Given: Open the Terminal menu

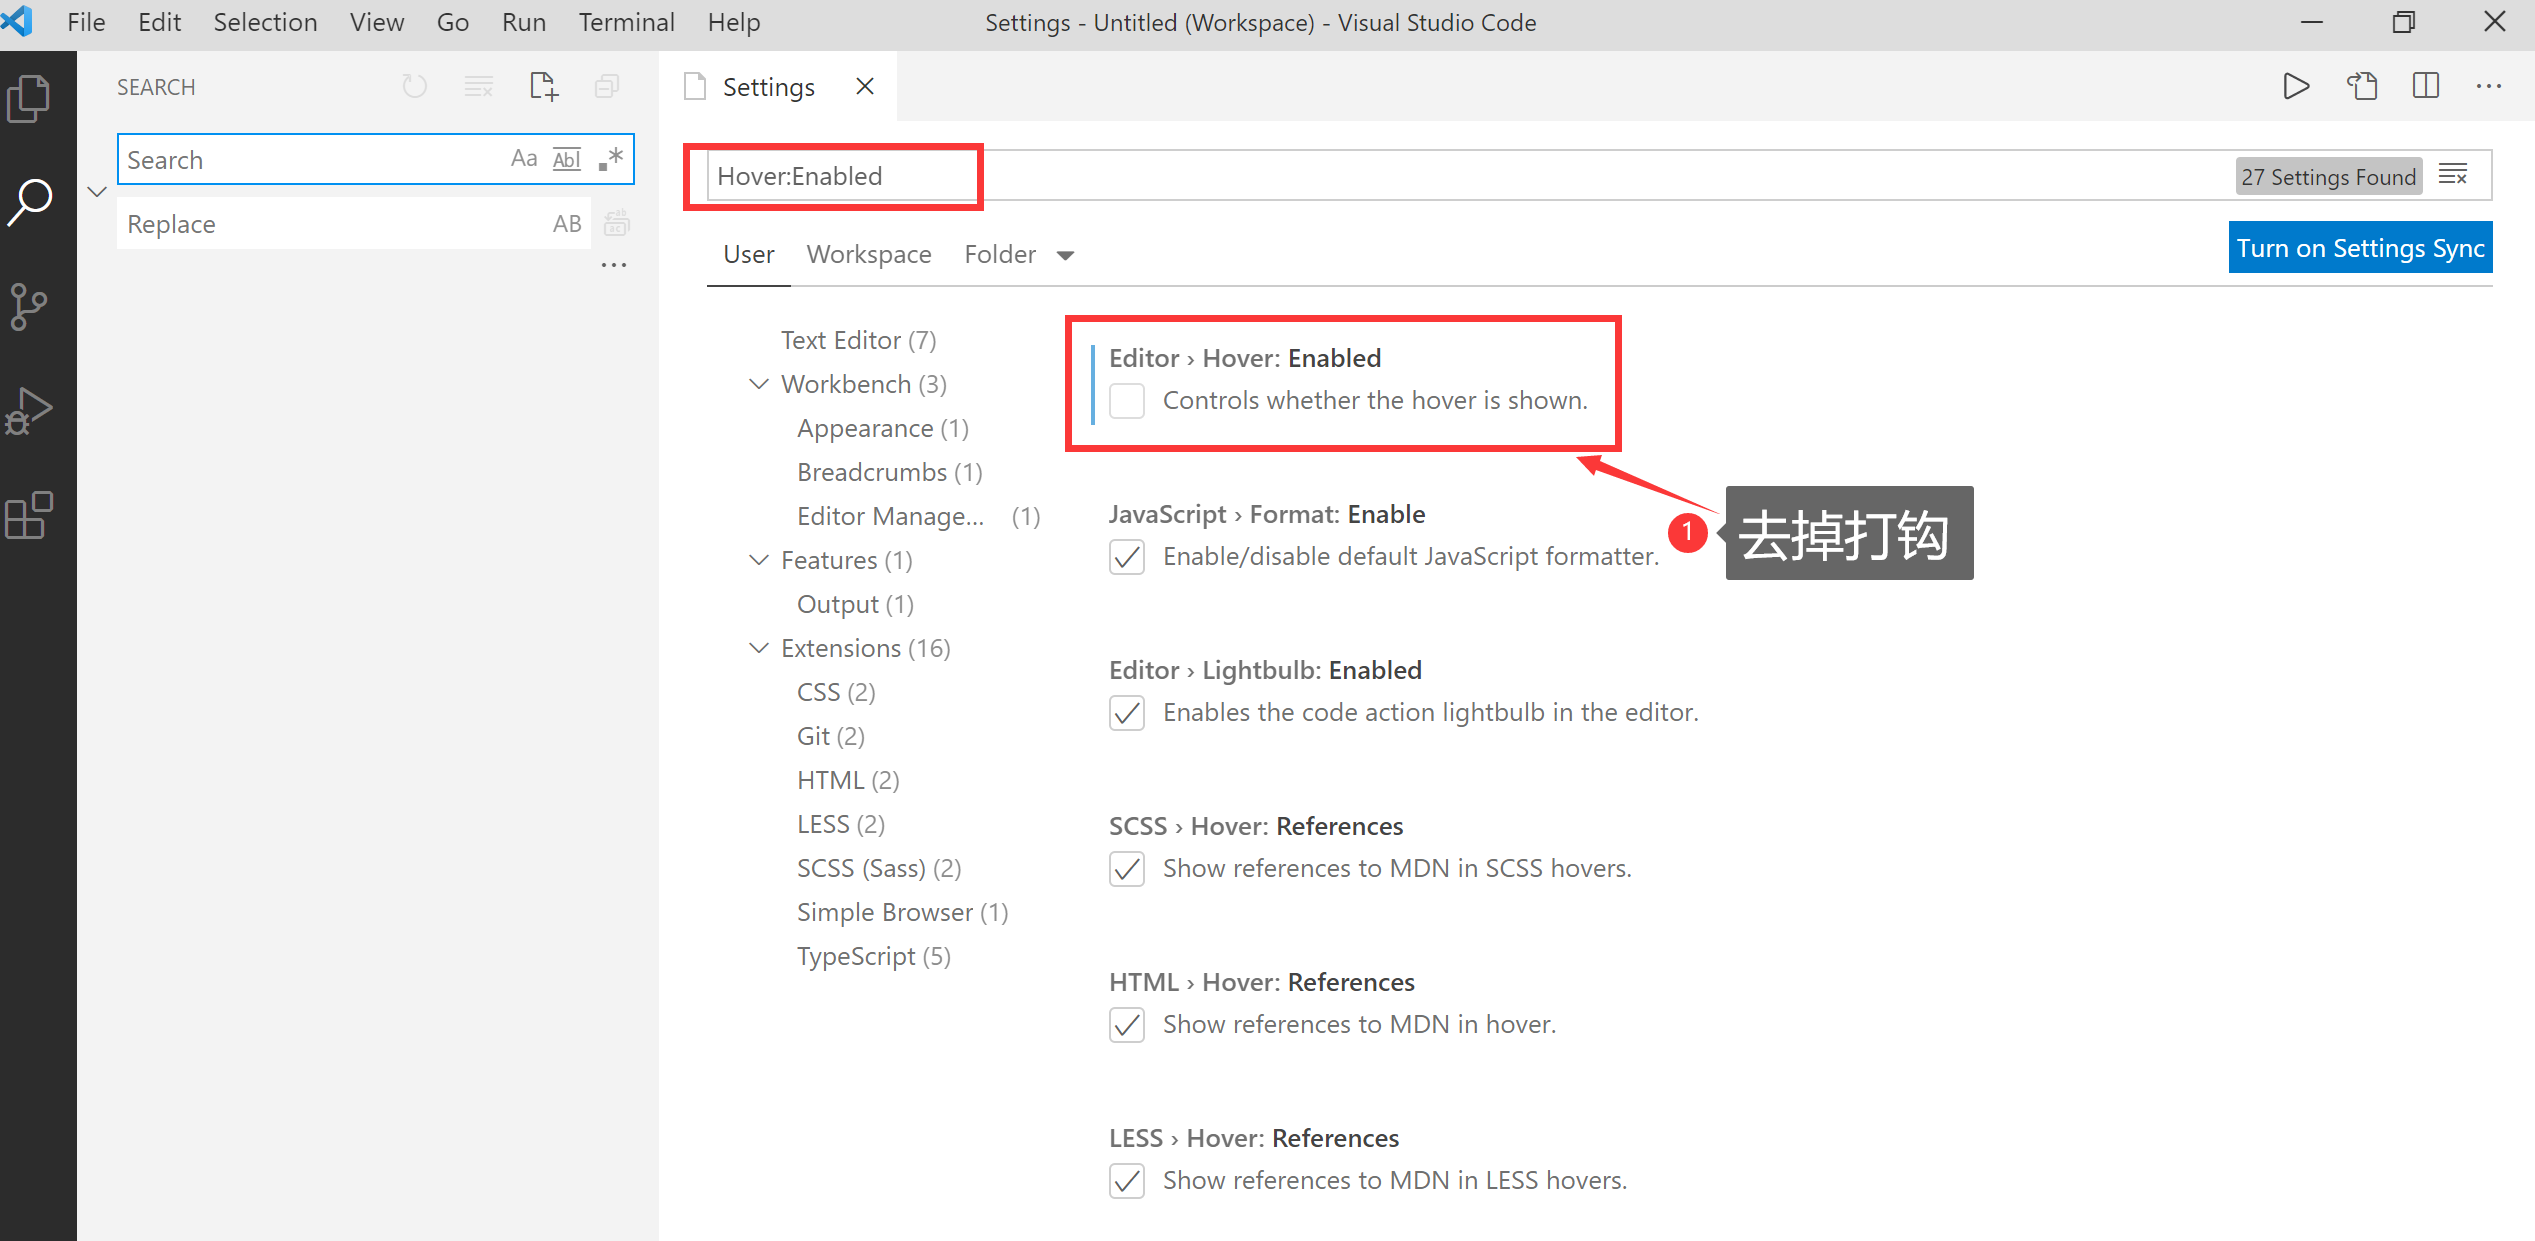Looking at the screenshot, I should click(x=626, y=22).
